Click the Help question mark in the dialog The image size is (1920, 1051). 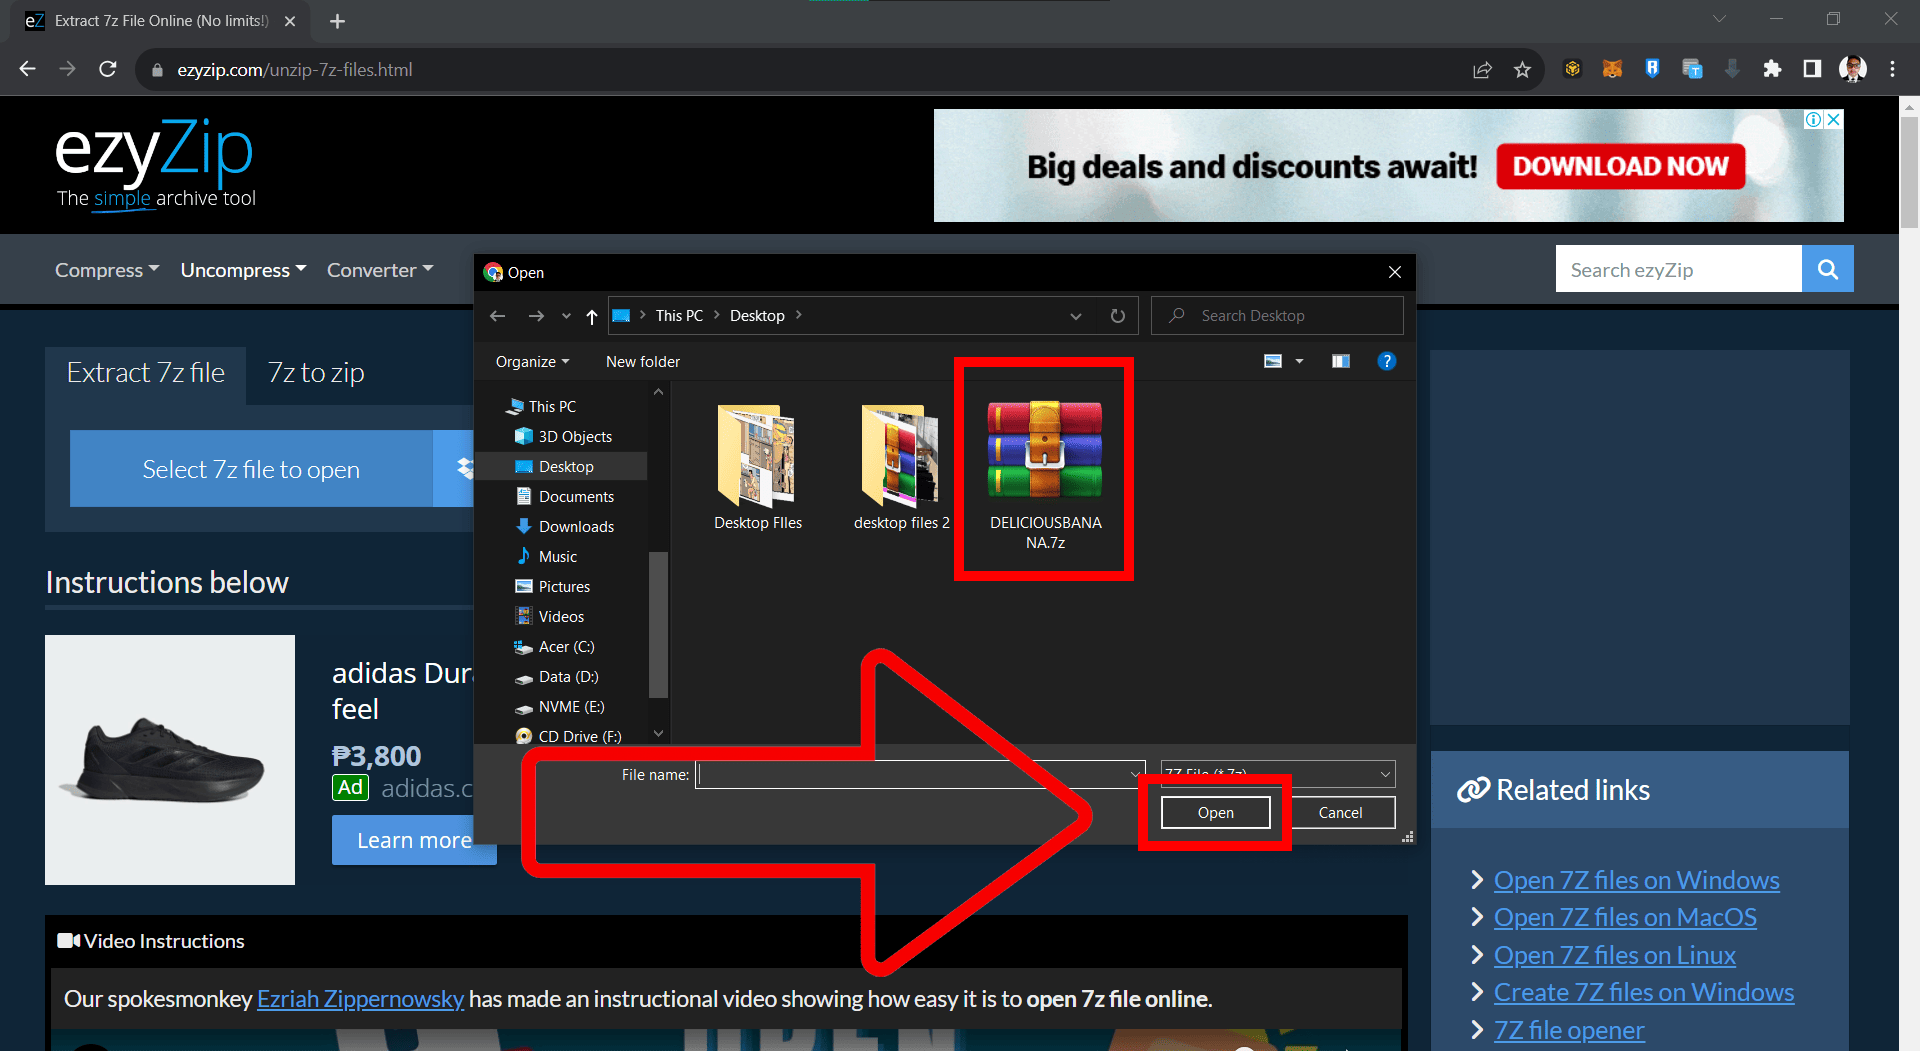click(1387, 361)
